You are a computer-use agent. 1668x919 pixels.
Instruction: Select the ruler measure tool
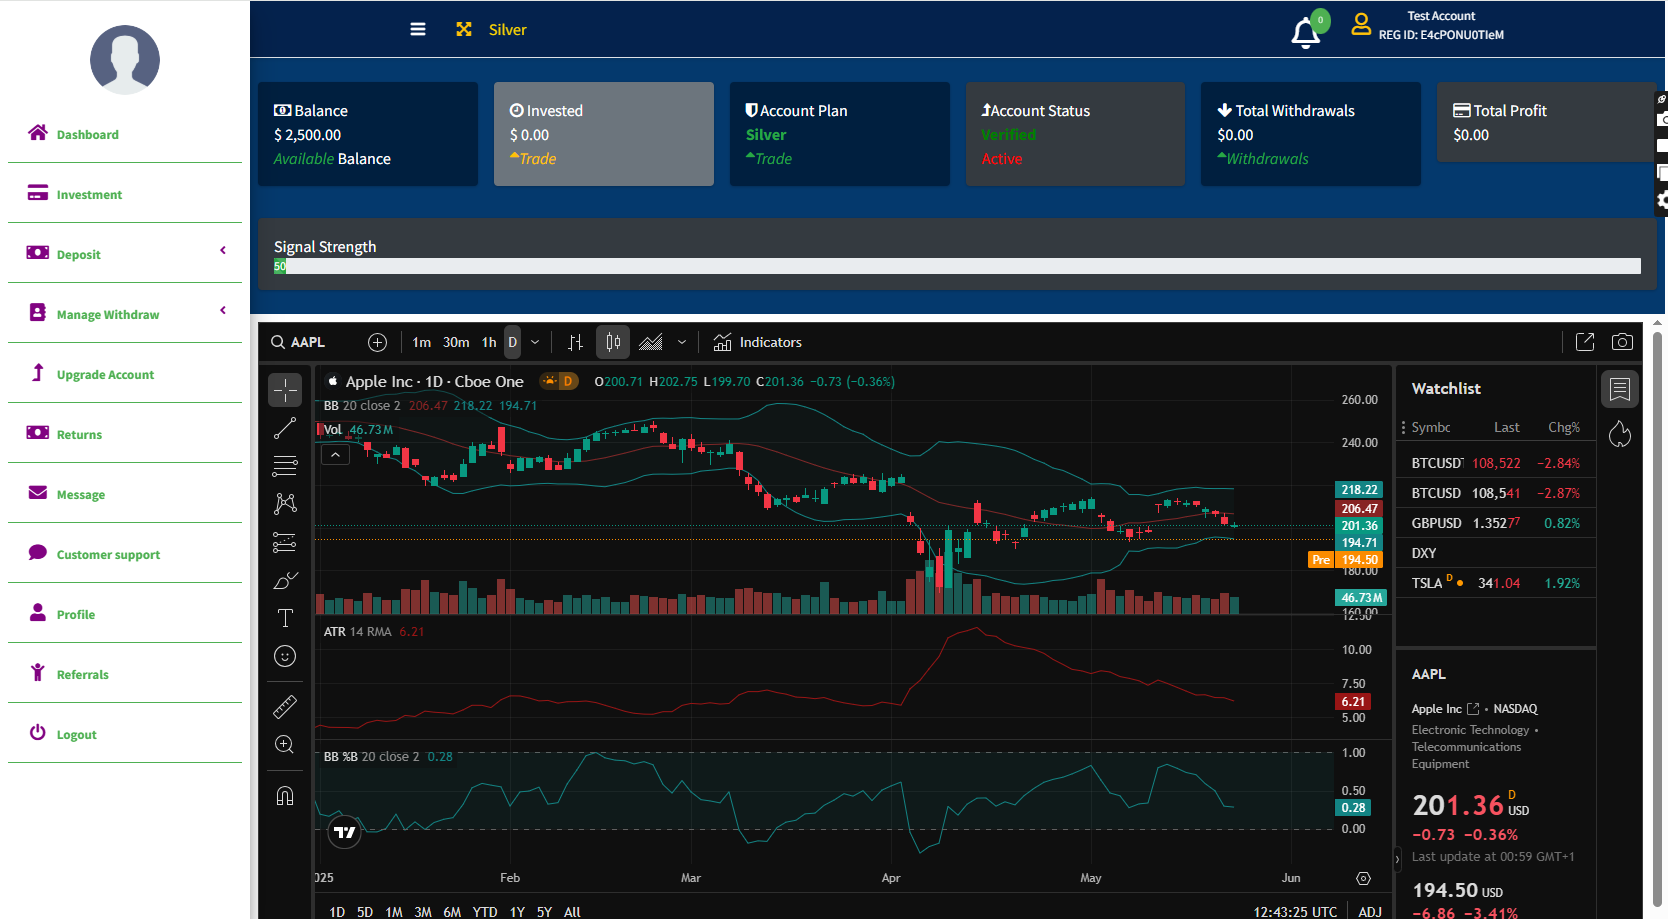[285, 707]
